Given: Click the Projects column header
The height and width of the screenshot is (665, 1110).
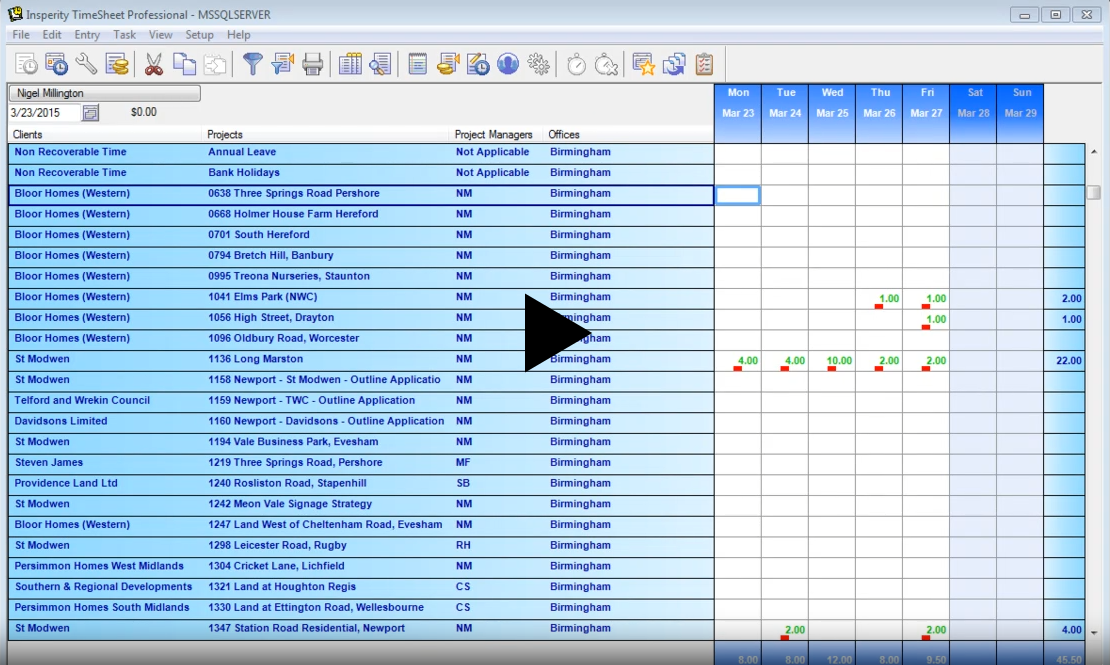Looking at the screenshot, I should [x=225, y=135].
